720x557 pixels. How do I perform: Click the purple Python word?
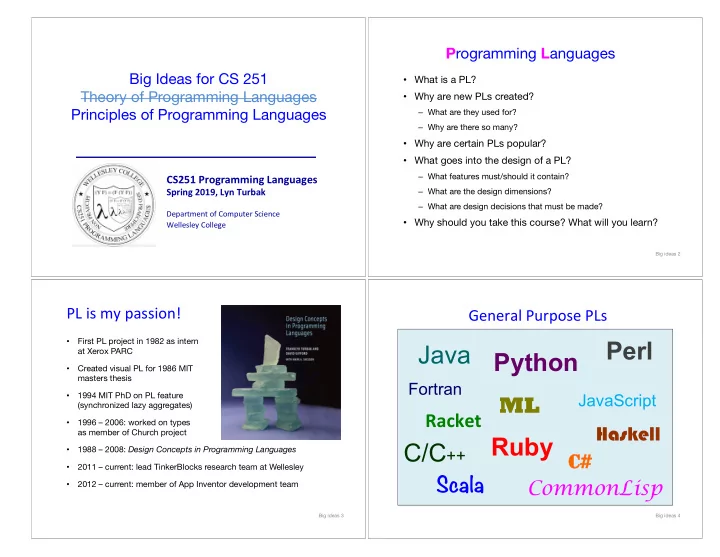coord(535,363)
